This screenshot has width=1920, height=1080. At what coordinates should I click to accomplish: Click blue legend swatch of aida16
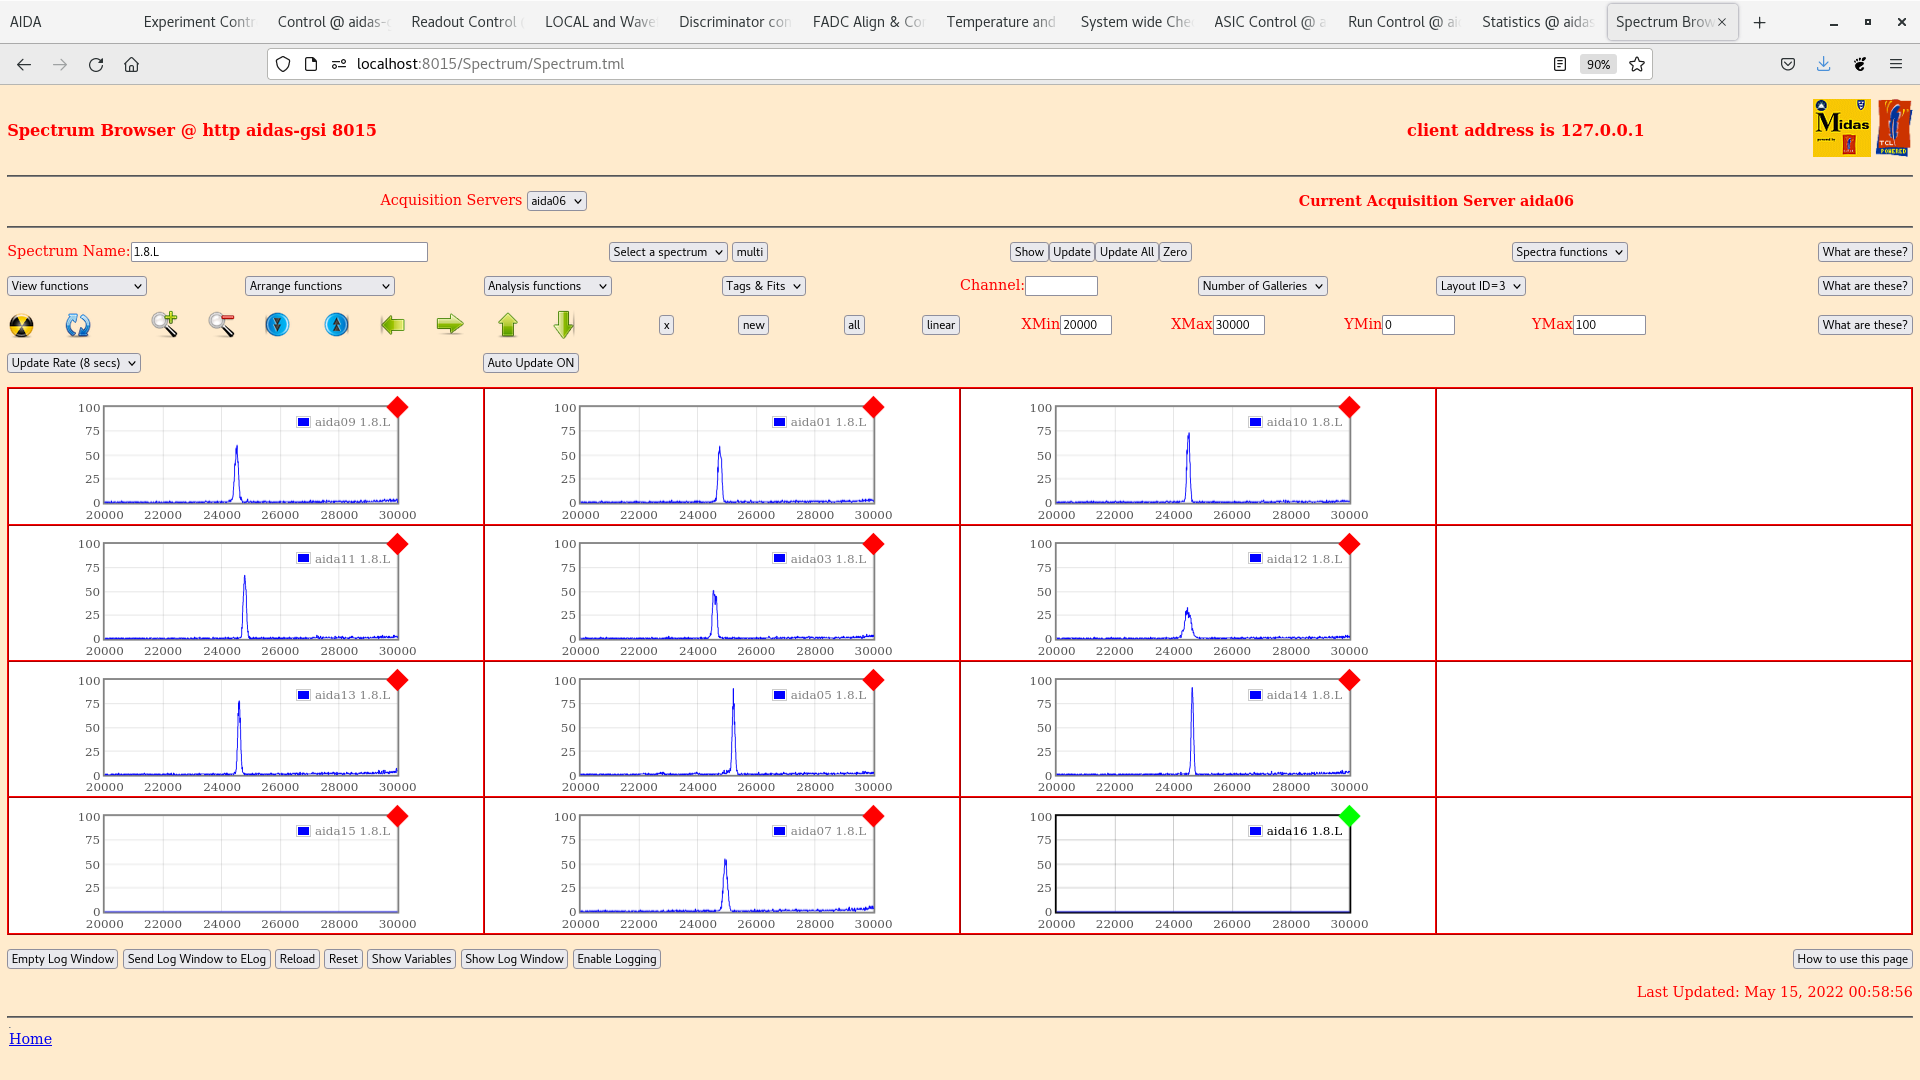[x=1255, y=831]
